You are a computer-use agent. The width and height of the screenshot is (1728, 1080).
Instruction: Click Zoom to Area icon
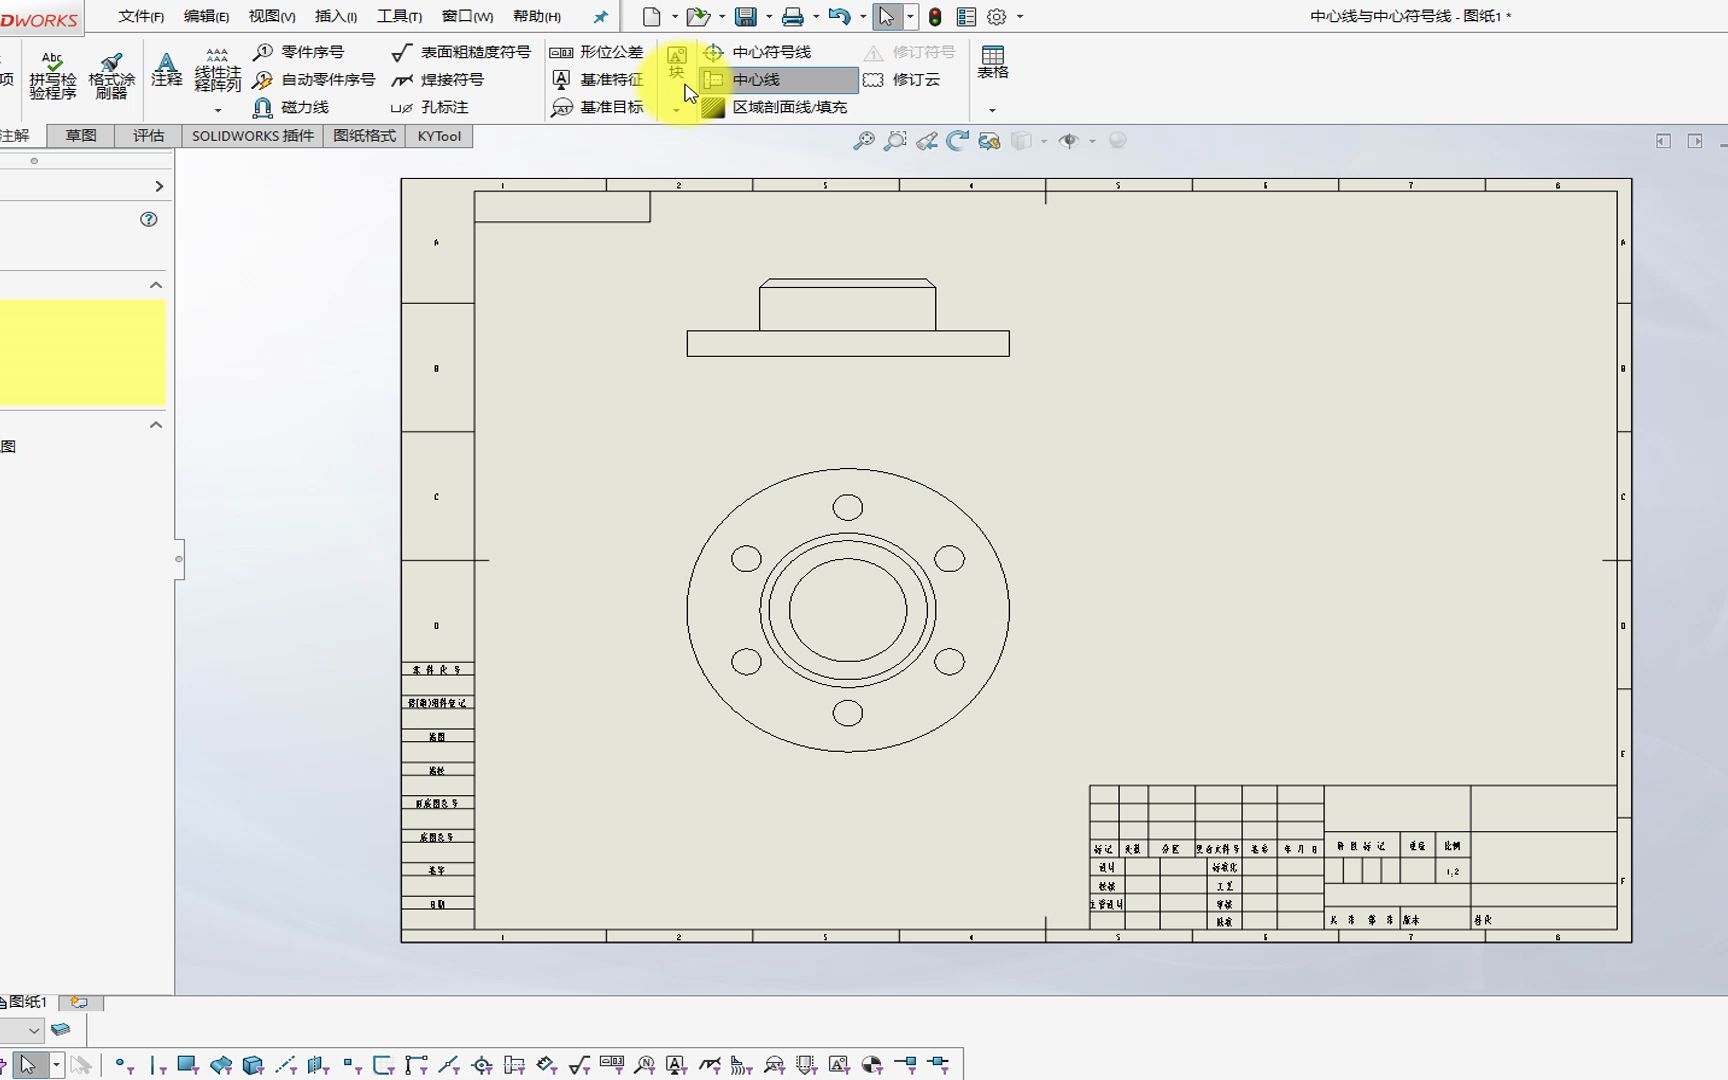pyautogui.click(x=896, y=141)
